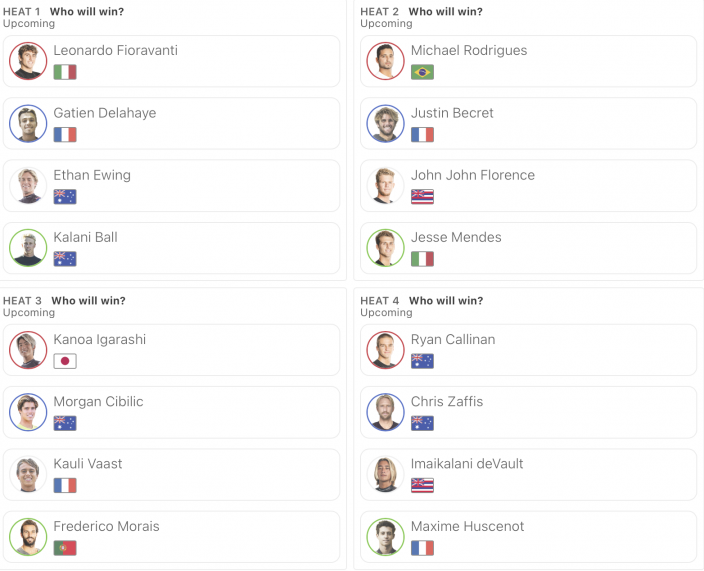
Task: Click Ryan Callinan's profile photo
Action: (385, 350)
